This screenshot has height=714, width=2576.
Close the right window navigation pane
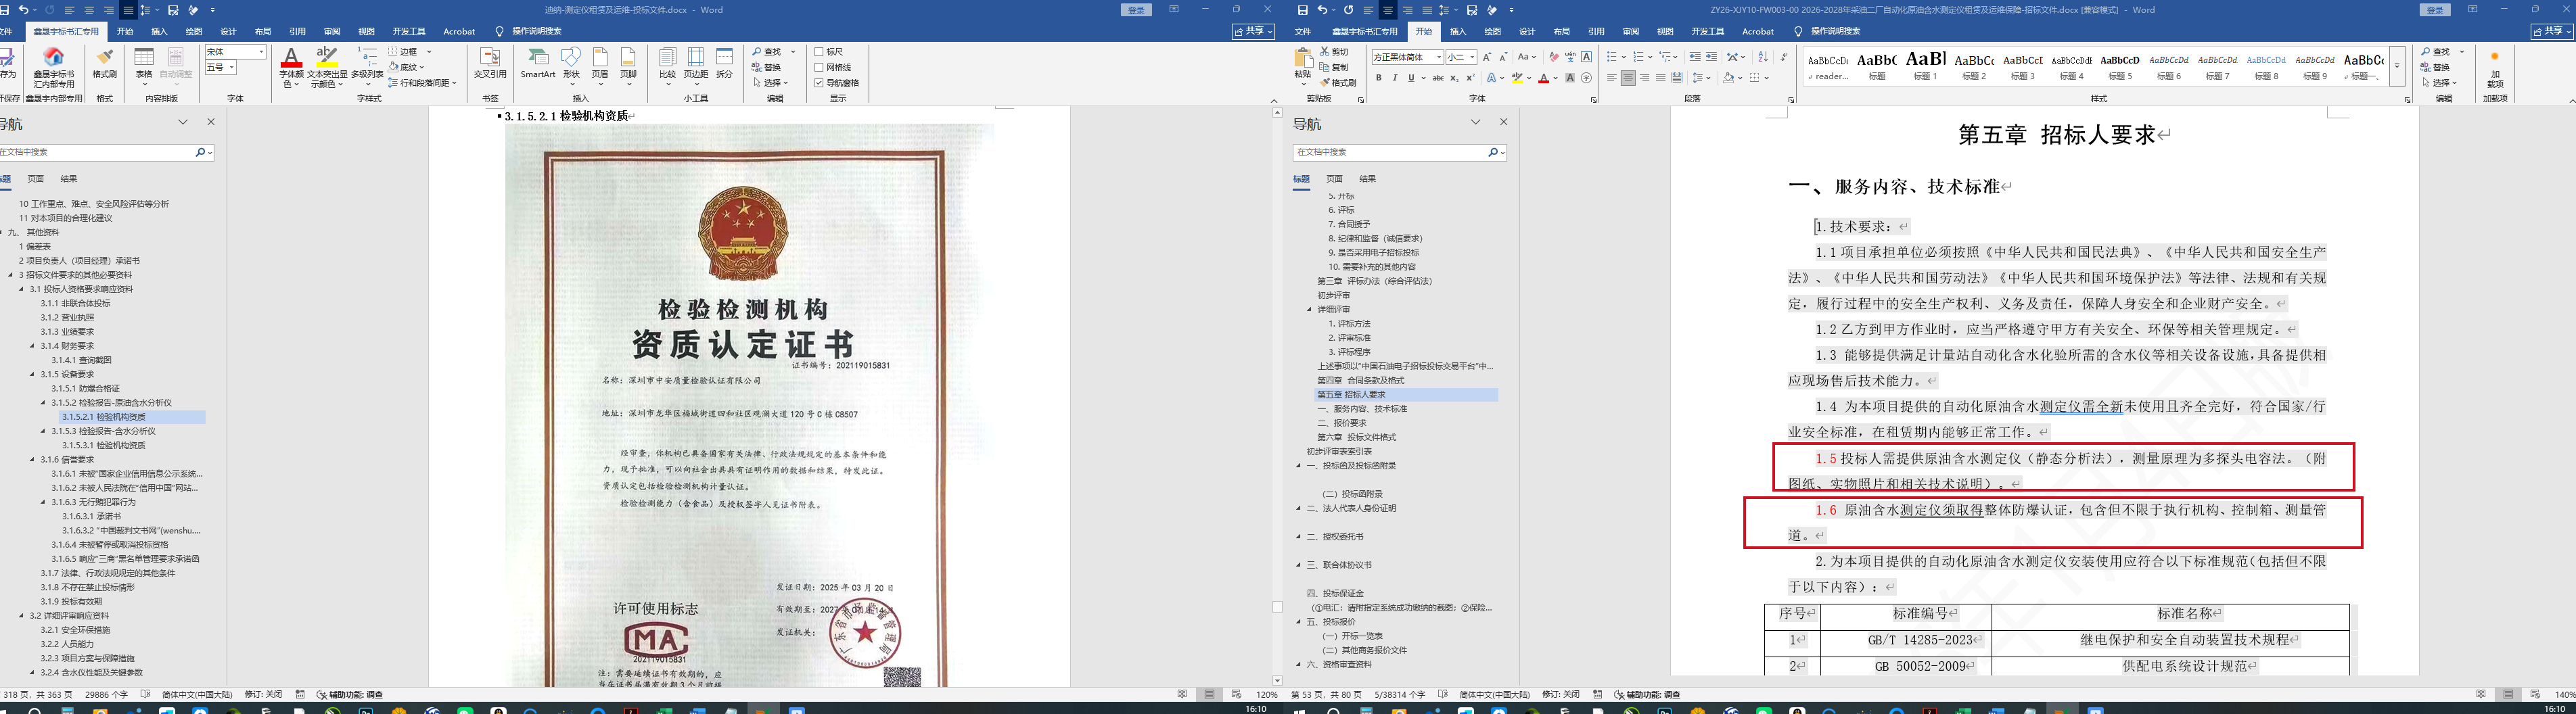click(x=1503, y=122)
